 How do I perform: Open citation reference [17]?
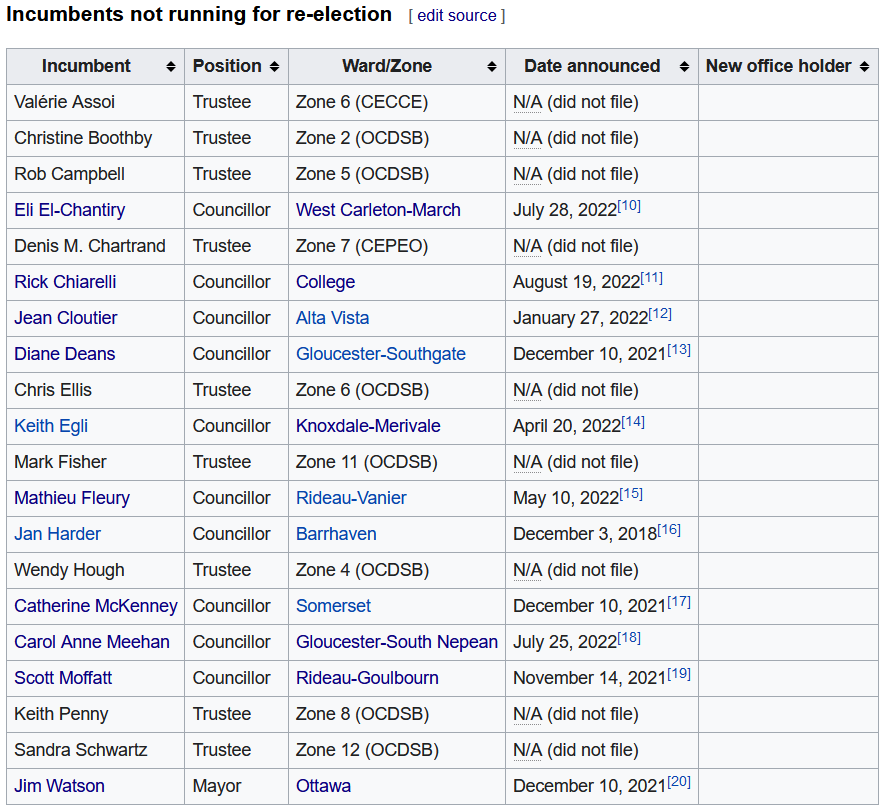pos(679,602)
